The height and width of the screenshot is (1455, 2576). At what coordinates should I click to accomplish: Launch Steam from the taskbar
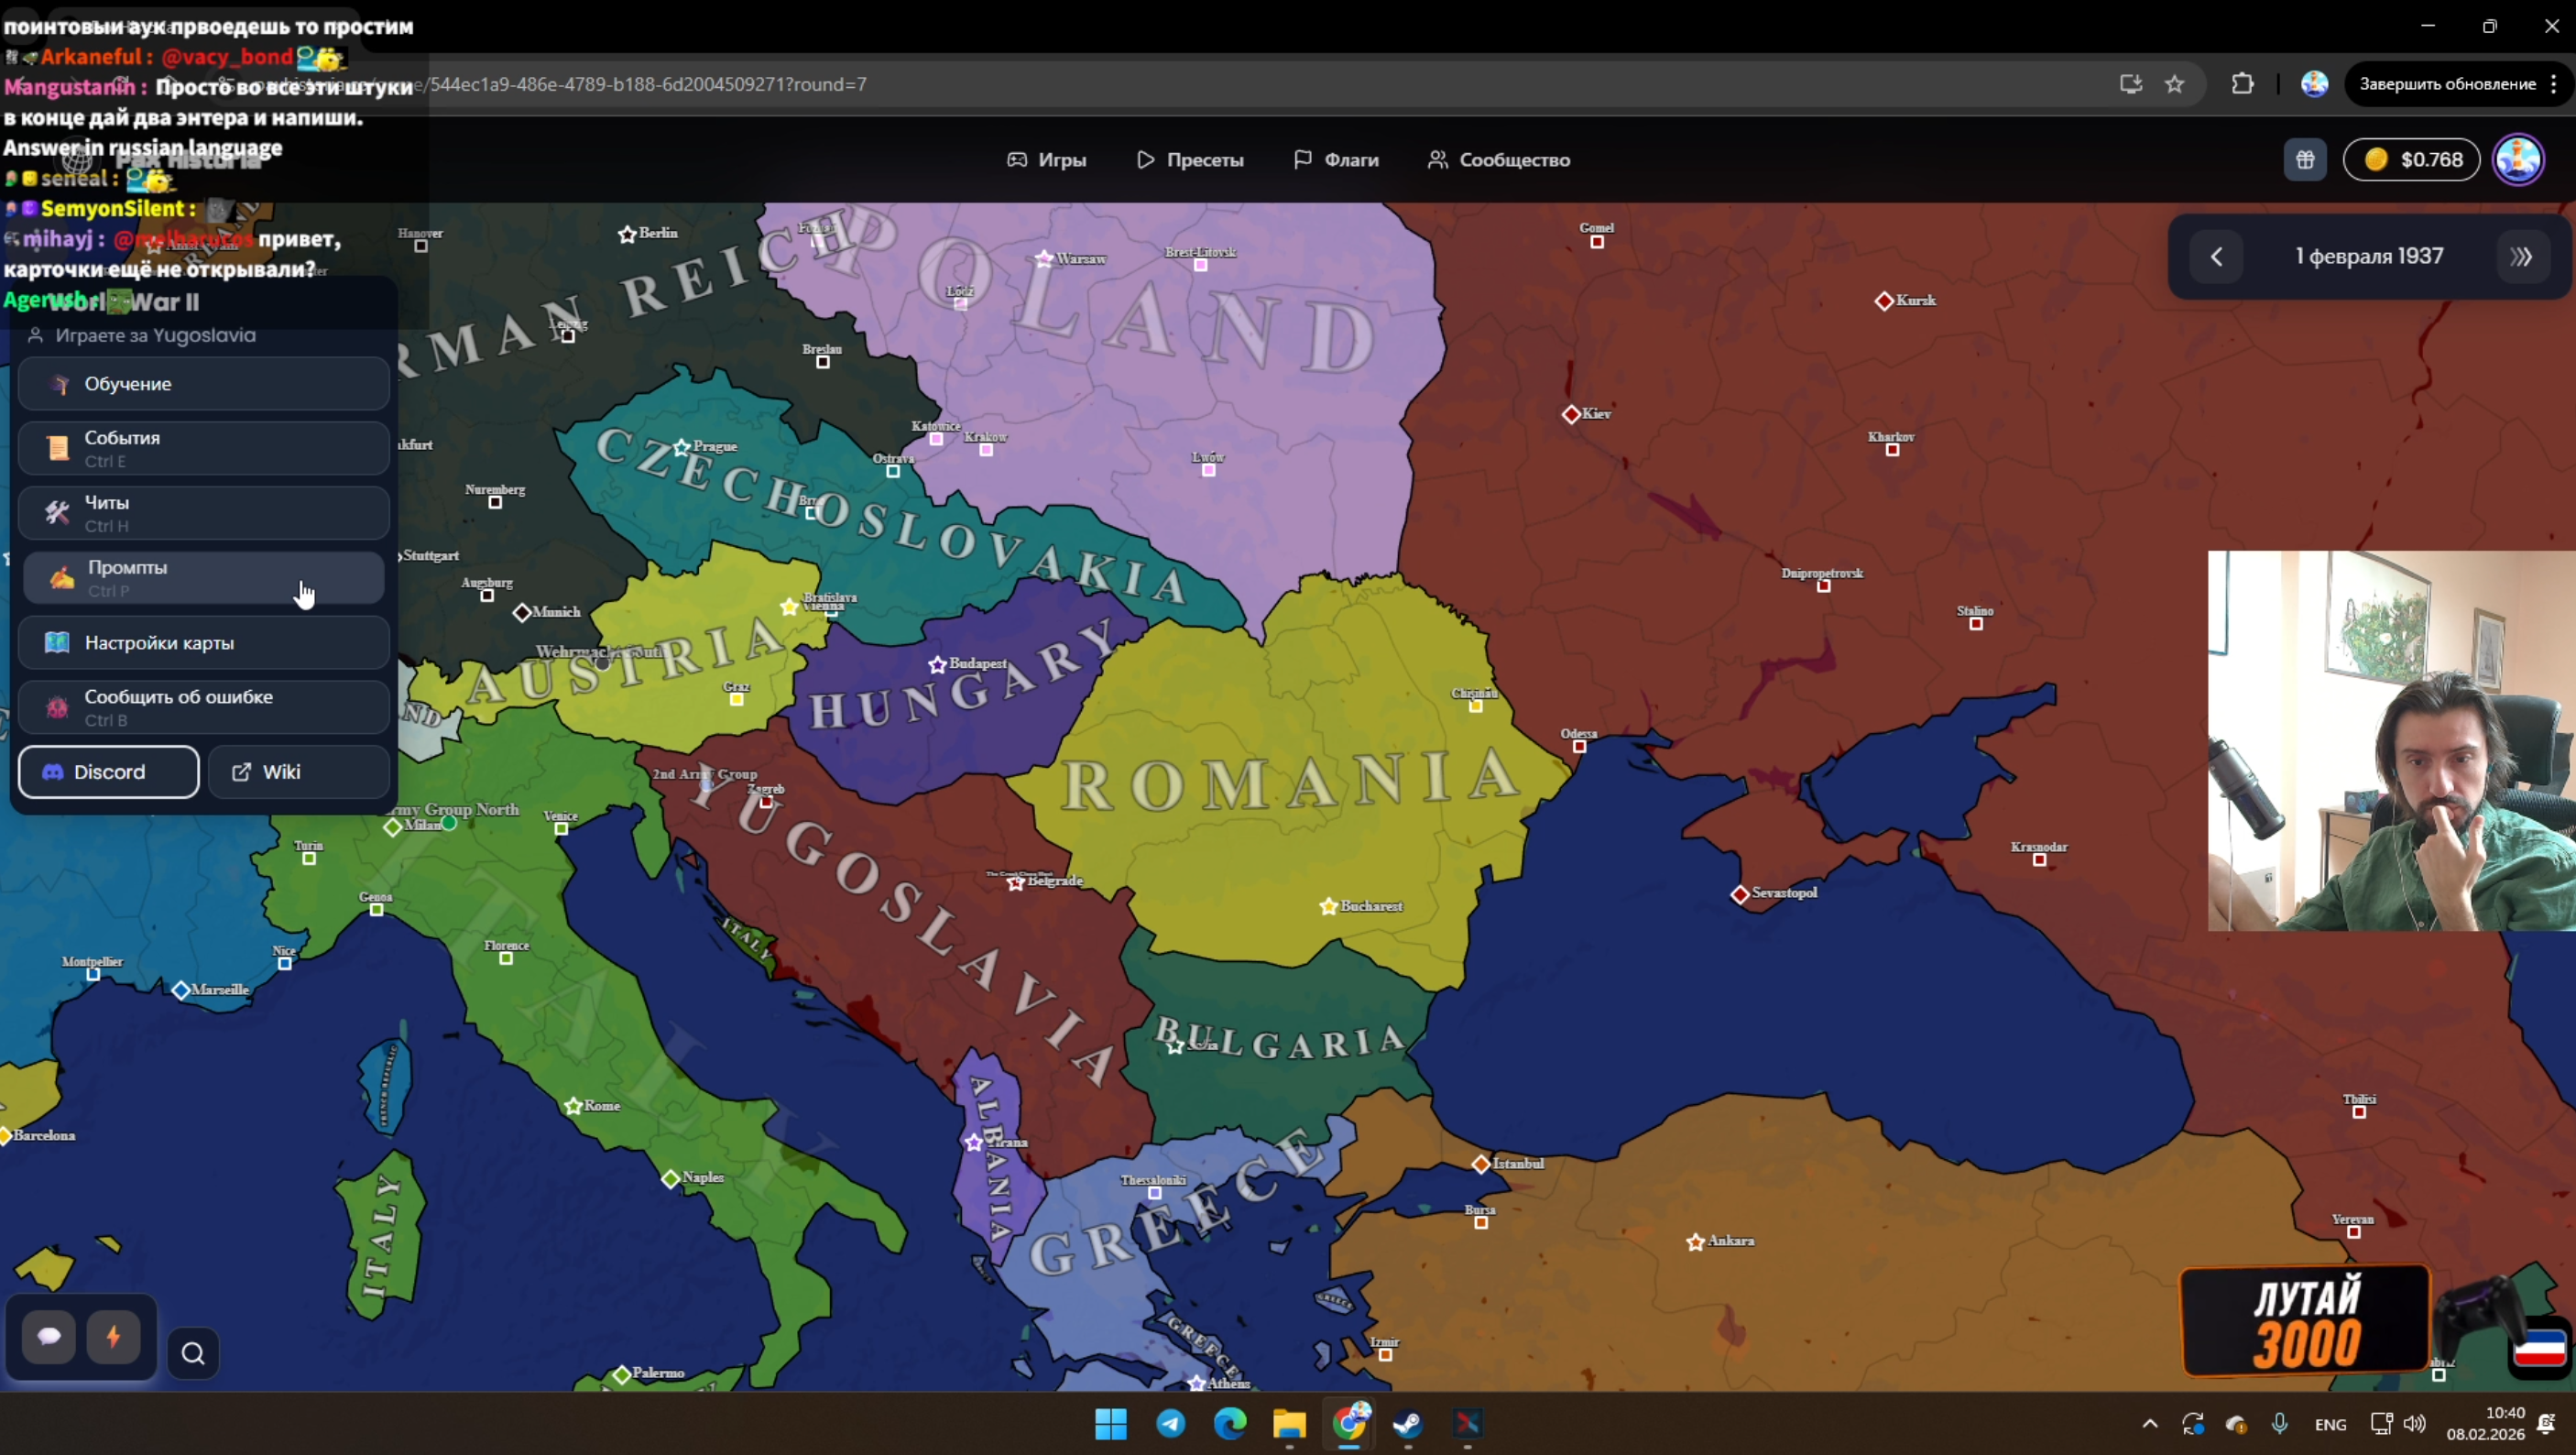coord(1408,1423)
